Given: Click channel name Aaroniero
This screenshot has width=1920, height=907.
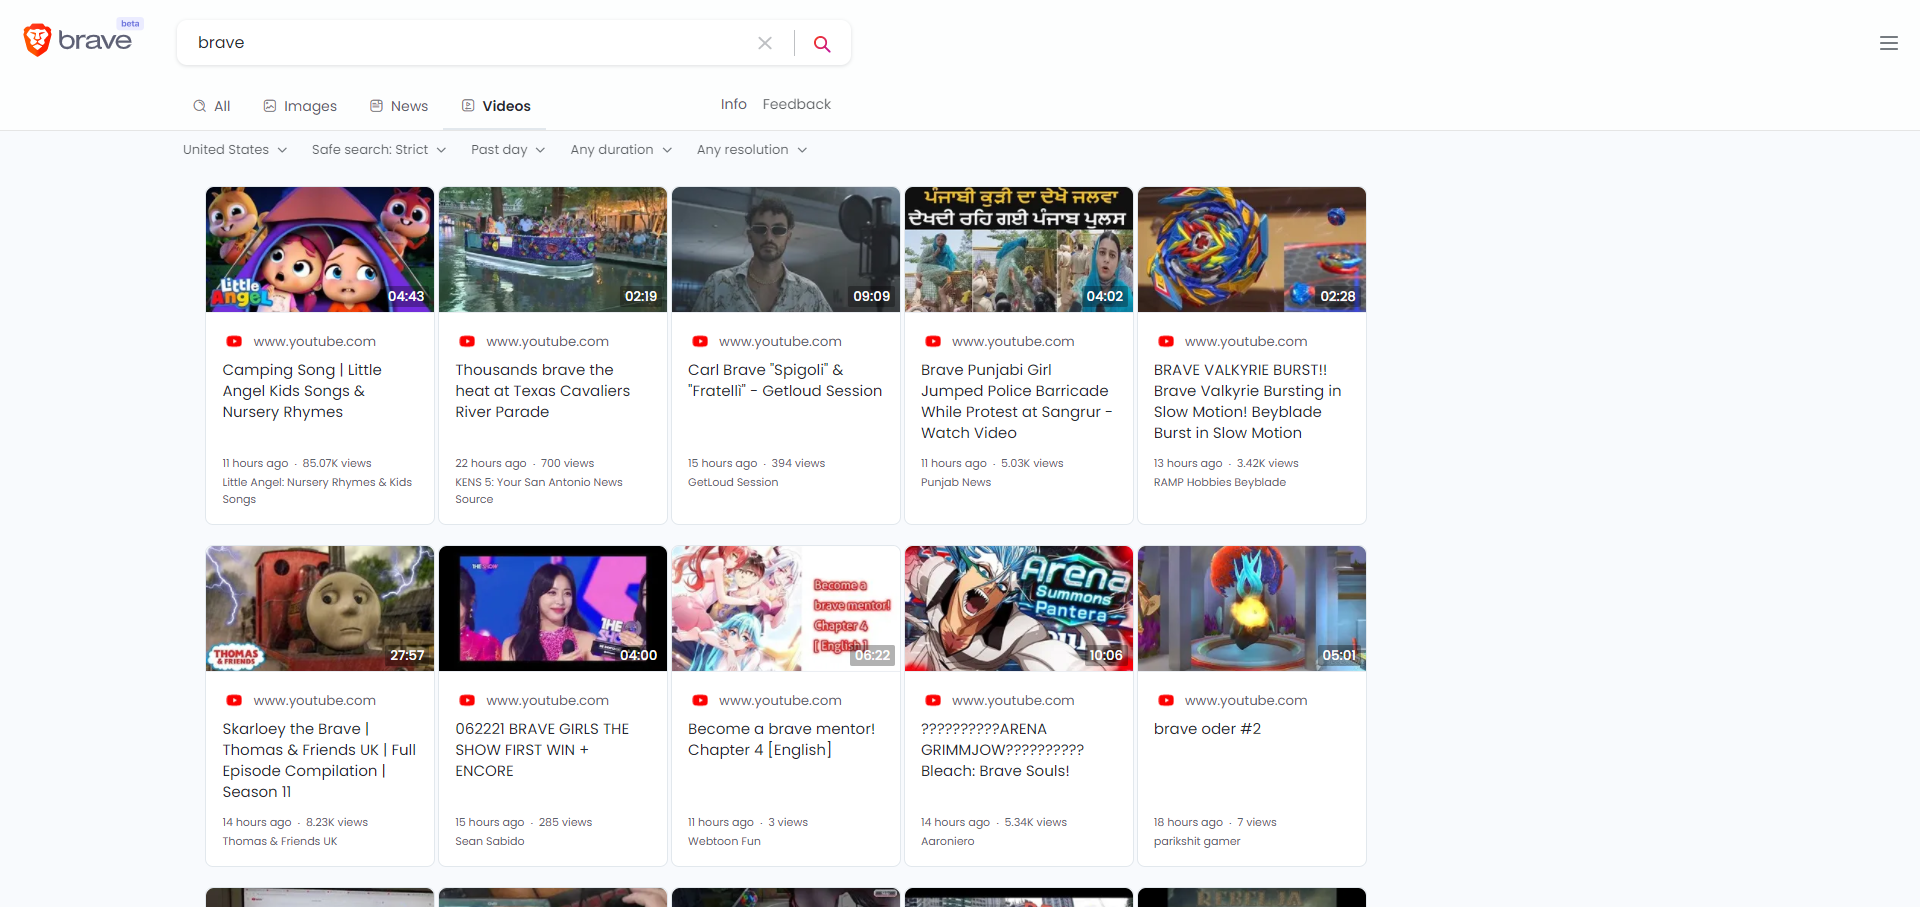Looking at the screenshot, I should (x=947, y=841).
